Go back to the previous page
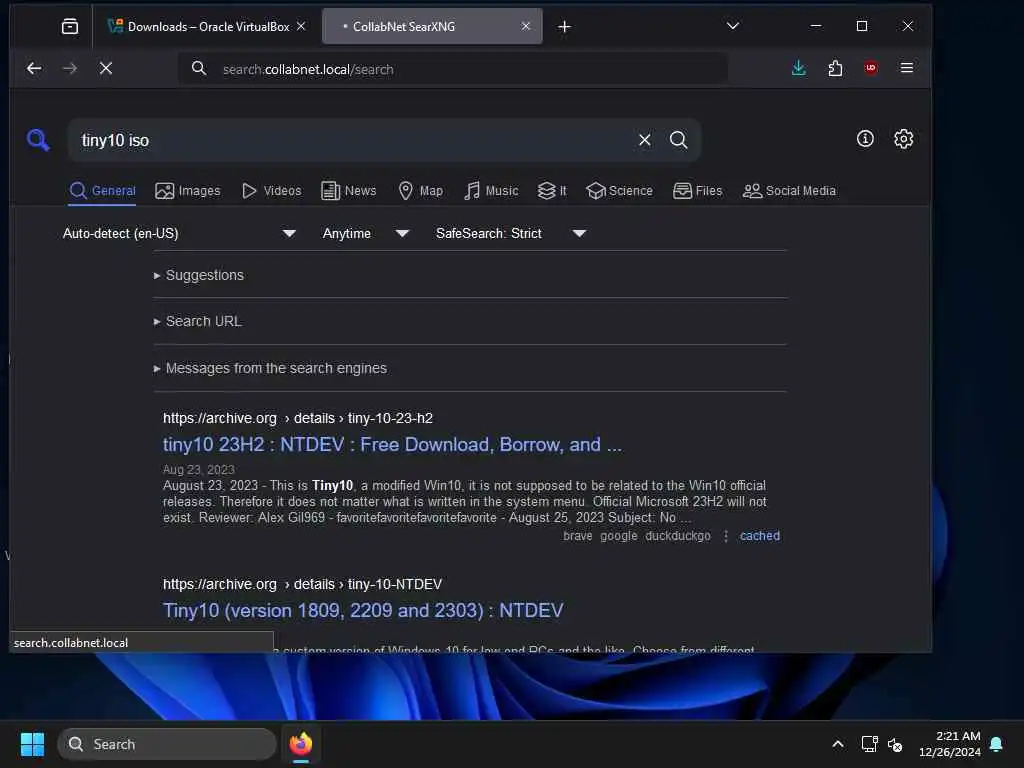The image size is (1024, 768). tap(34, 68)
